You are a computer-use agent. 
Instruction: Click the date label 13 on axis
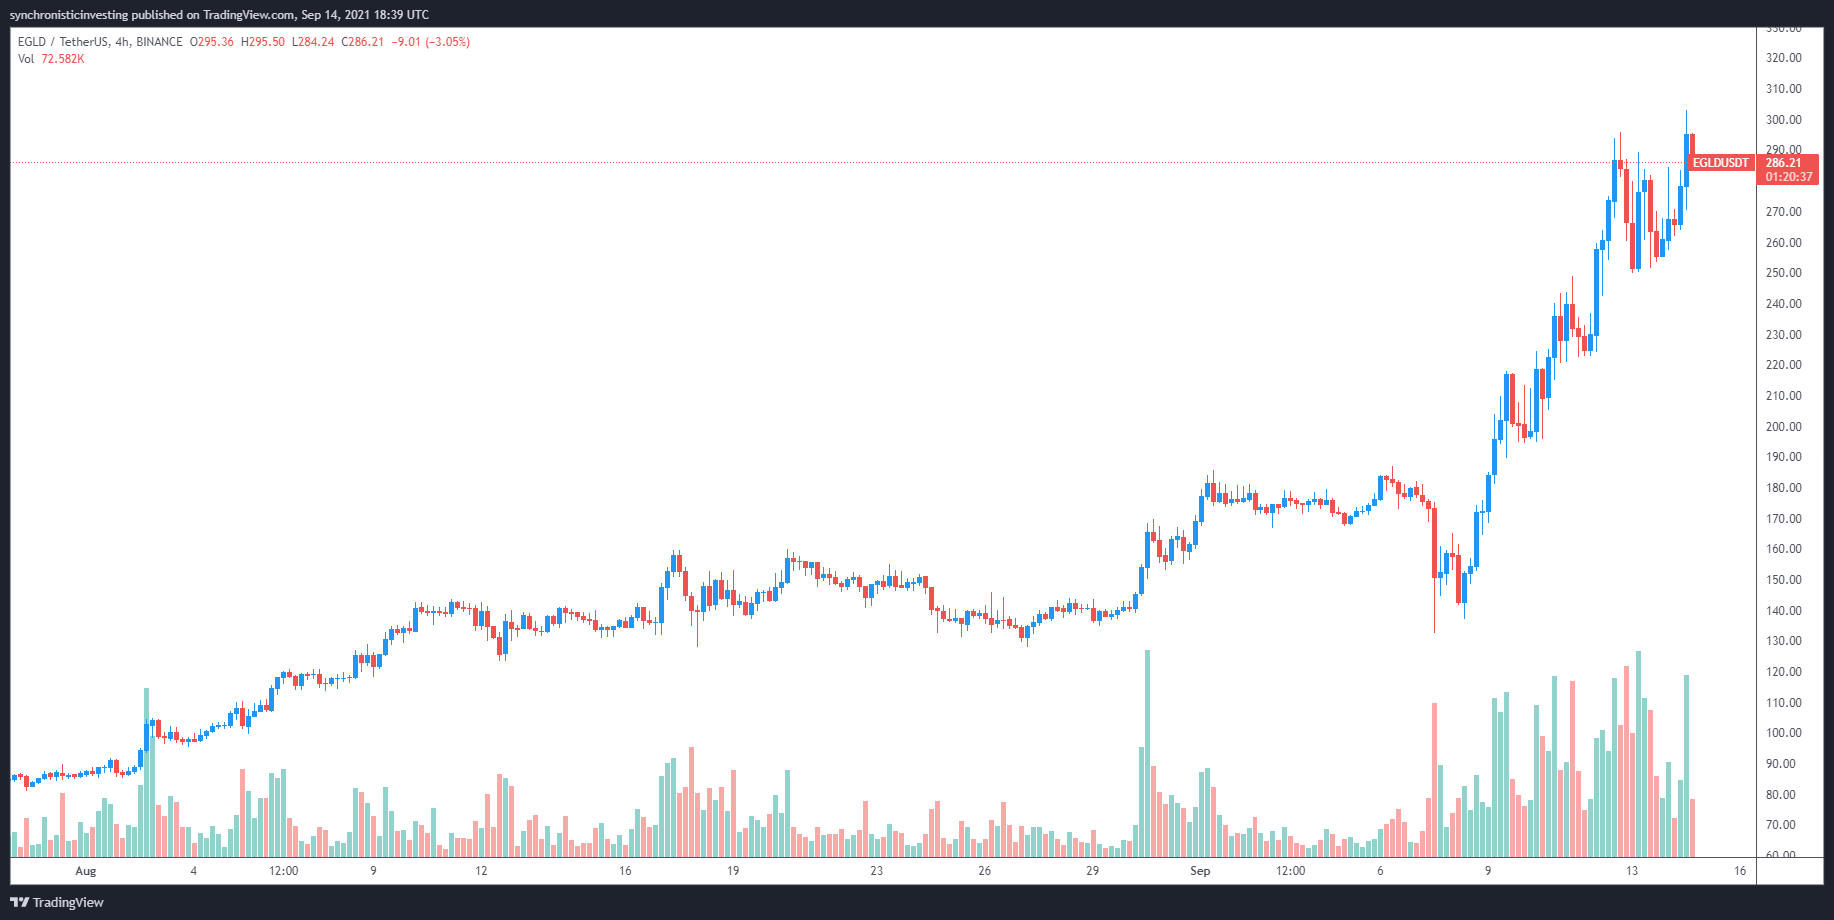point(1632,871)
